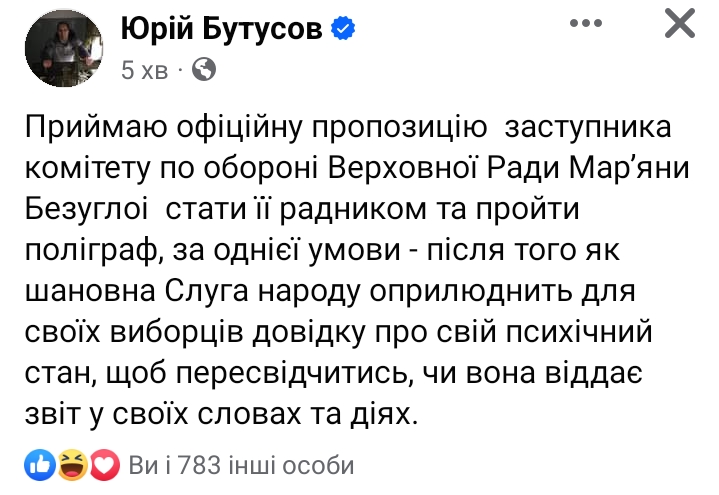
Task: Open the author name Юрій Бутусов
Action: pyautogui.click(x=222, y=29)
